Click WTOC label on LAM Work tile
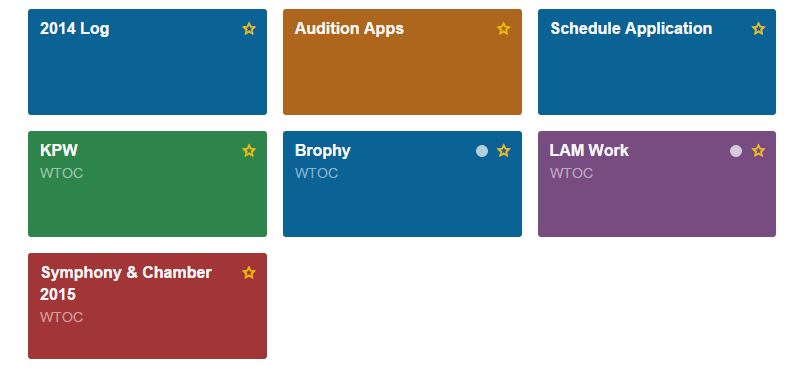This screenshot has width=798, height=378. tap(571, 173)
